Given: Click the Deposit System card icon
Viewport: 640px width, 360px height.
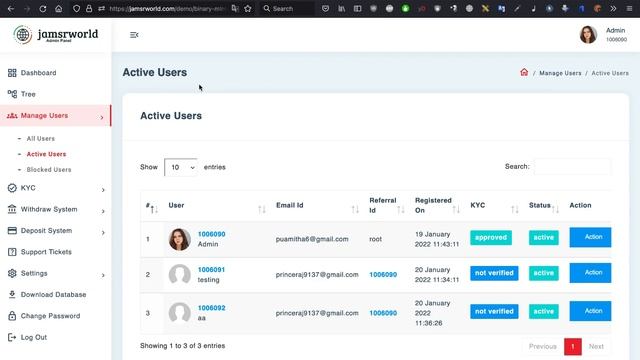Looking at the screenshot, I should tap(12, 231).
